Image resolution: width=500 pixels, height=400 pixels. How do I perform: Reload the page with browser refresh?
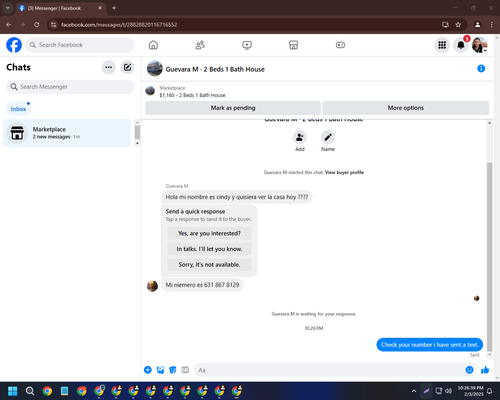click(x=37, y=25)
